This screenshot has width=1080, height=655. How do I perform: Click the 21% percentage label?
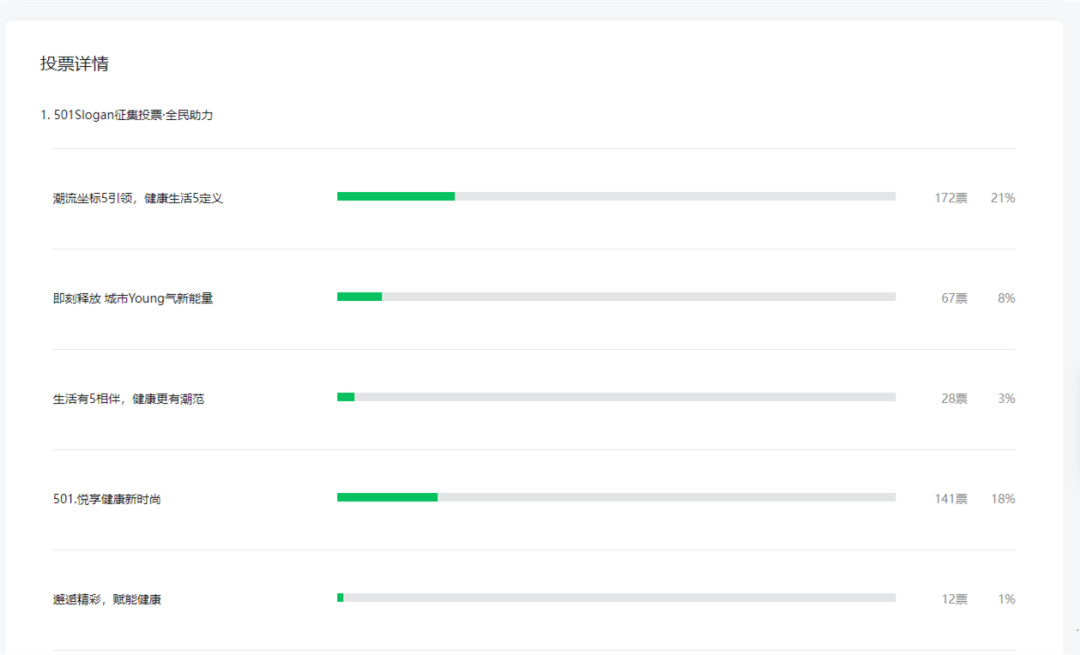coord(1003,198)
